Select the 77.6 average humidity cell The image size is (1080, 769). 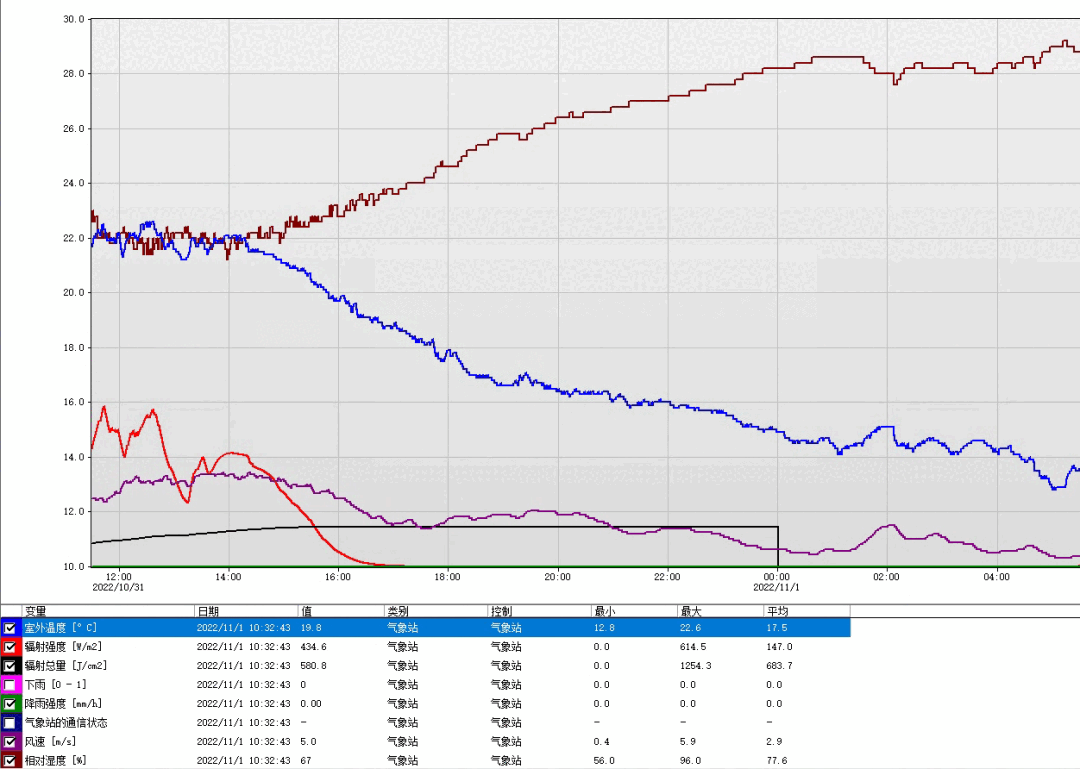(x=776, y=761)
